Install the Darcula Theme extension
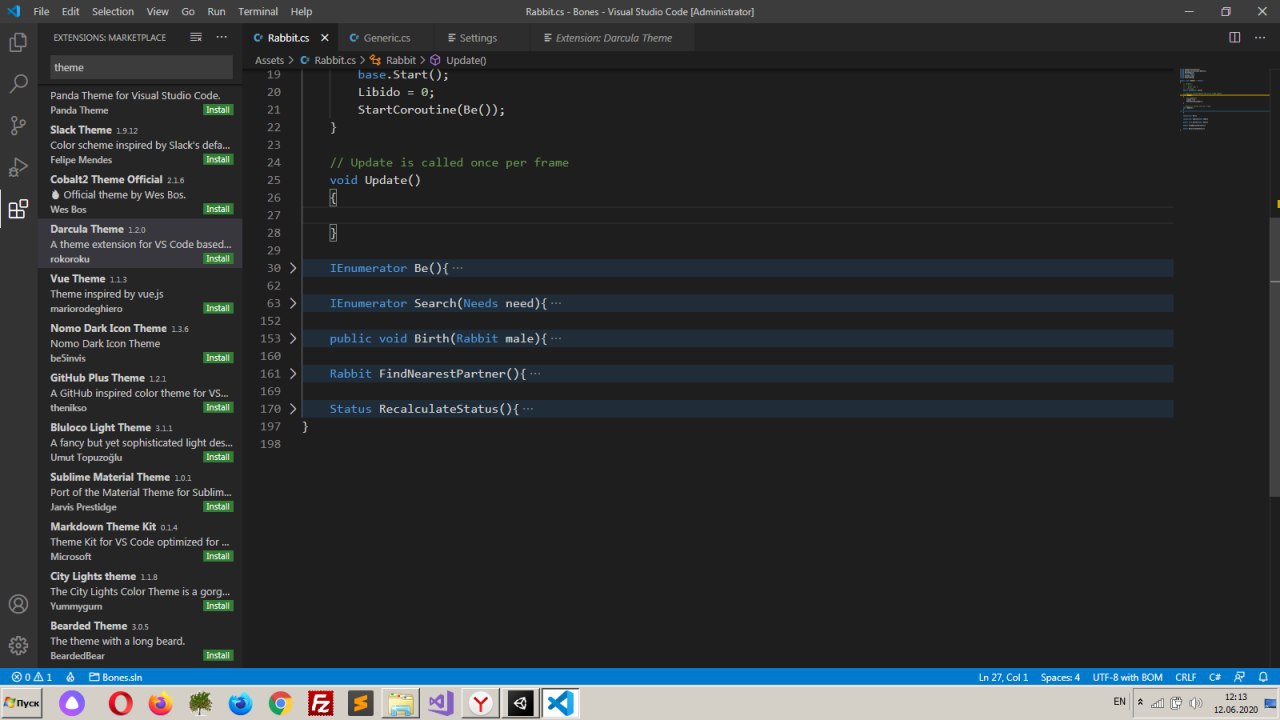 coord(218,259)
